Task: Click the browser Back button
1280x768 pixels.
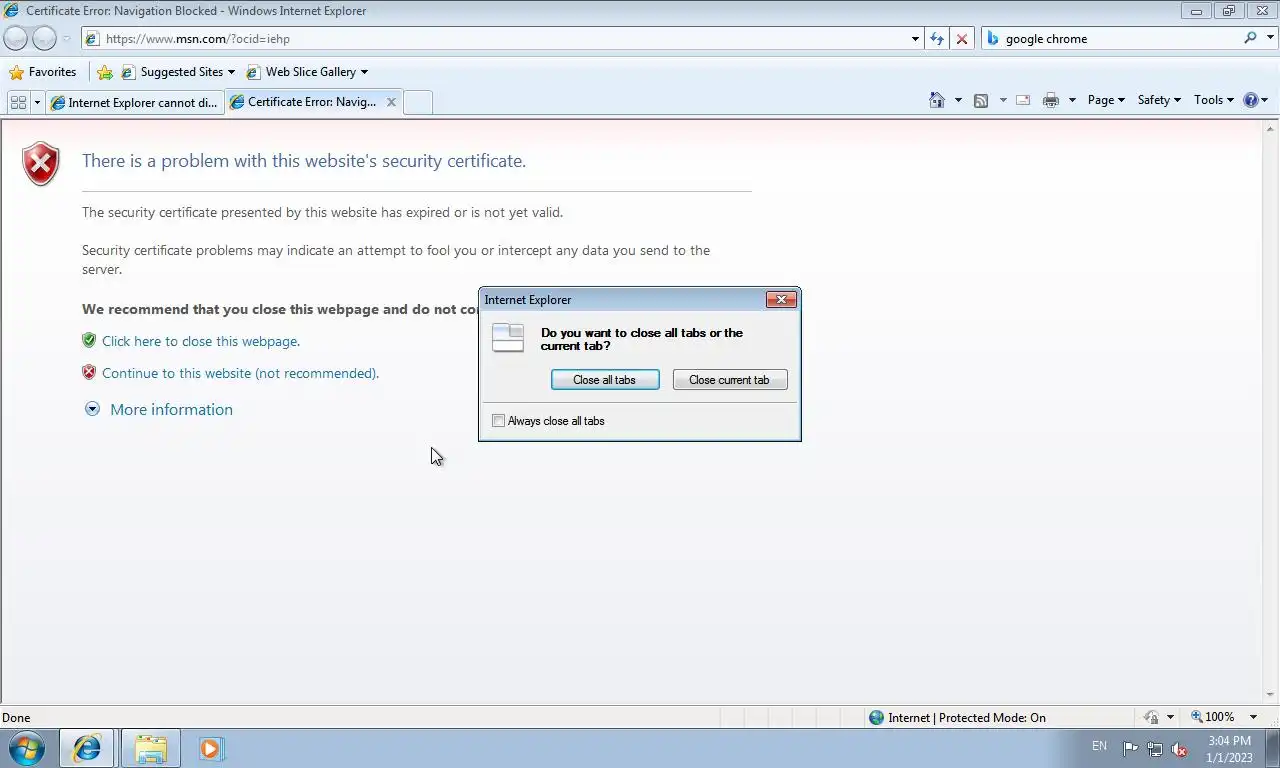Action: pyautogui.click(x=16, y=38)
